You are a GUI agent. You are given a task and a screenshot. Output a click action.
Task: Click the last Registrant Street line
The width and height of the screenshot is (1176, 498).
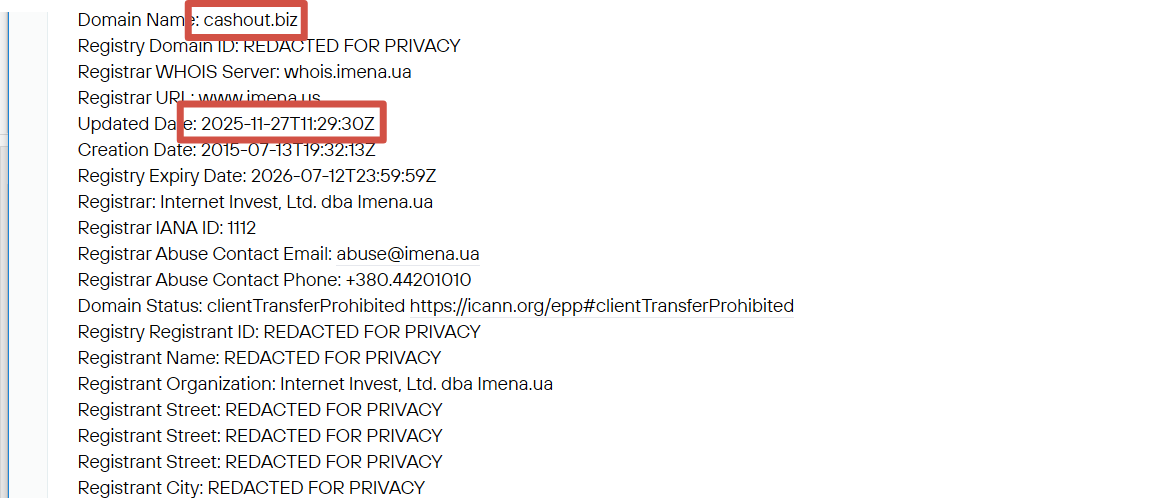pos(260,462)
